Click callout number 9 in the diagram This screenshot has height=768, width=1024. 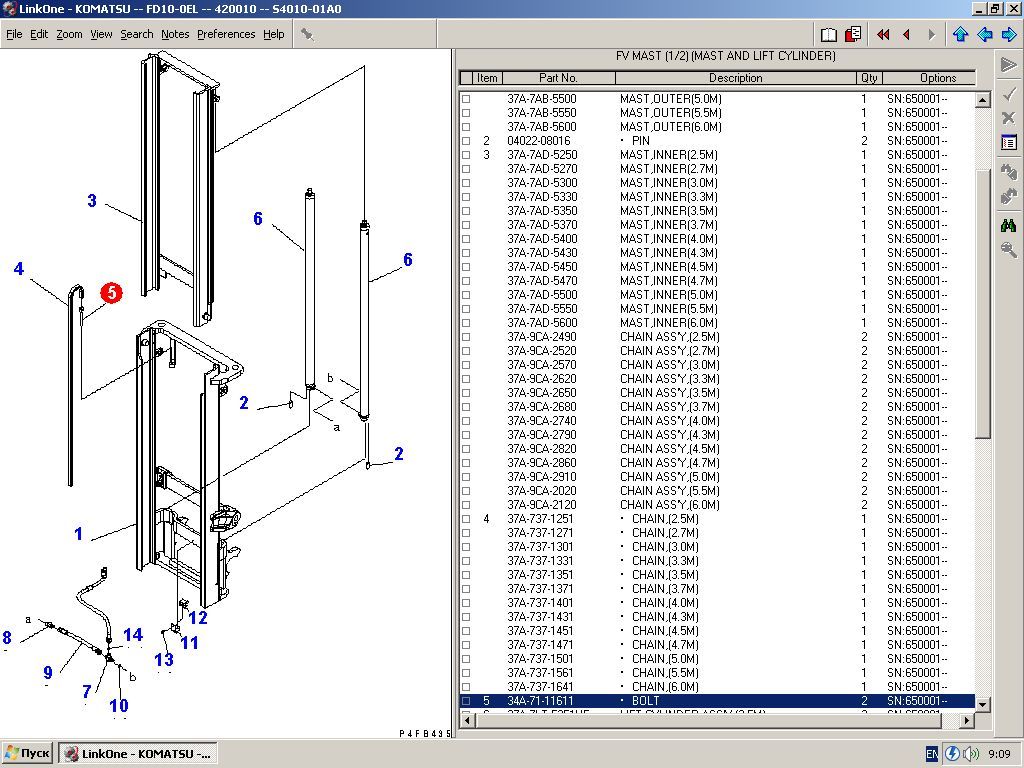48,673
